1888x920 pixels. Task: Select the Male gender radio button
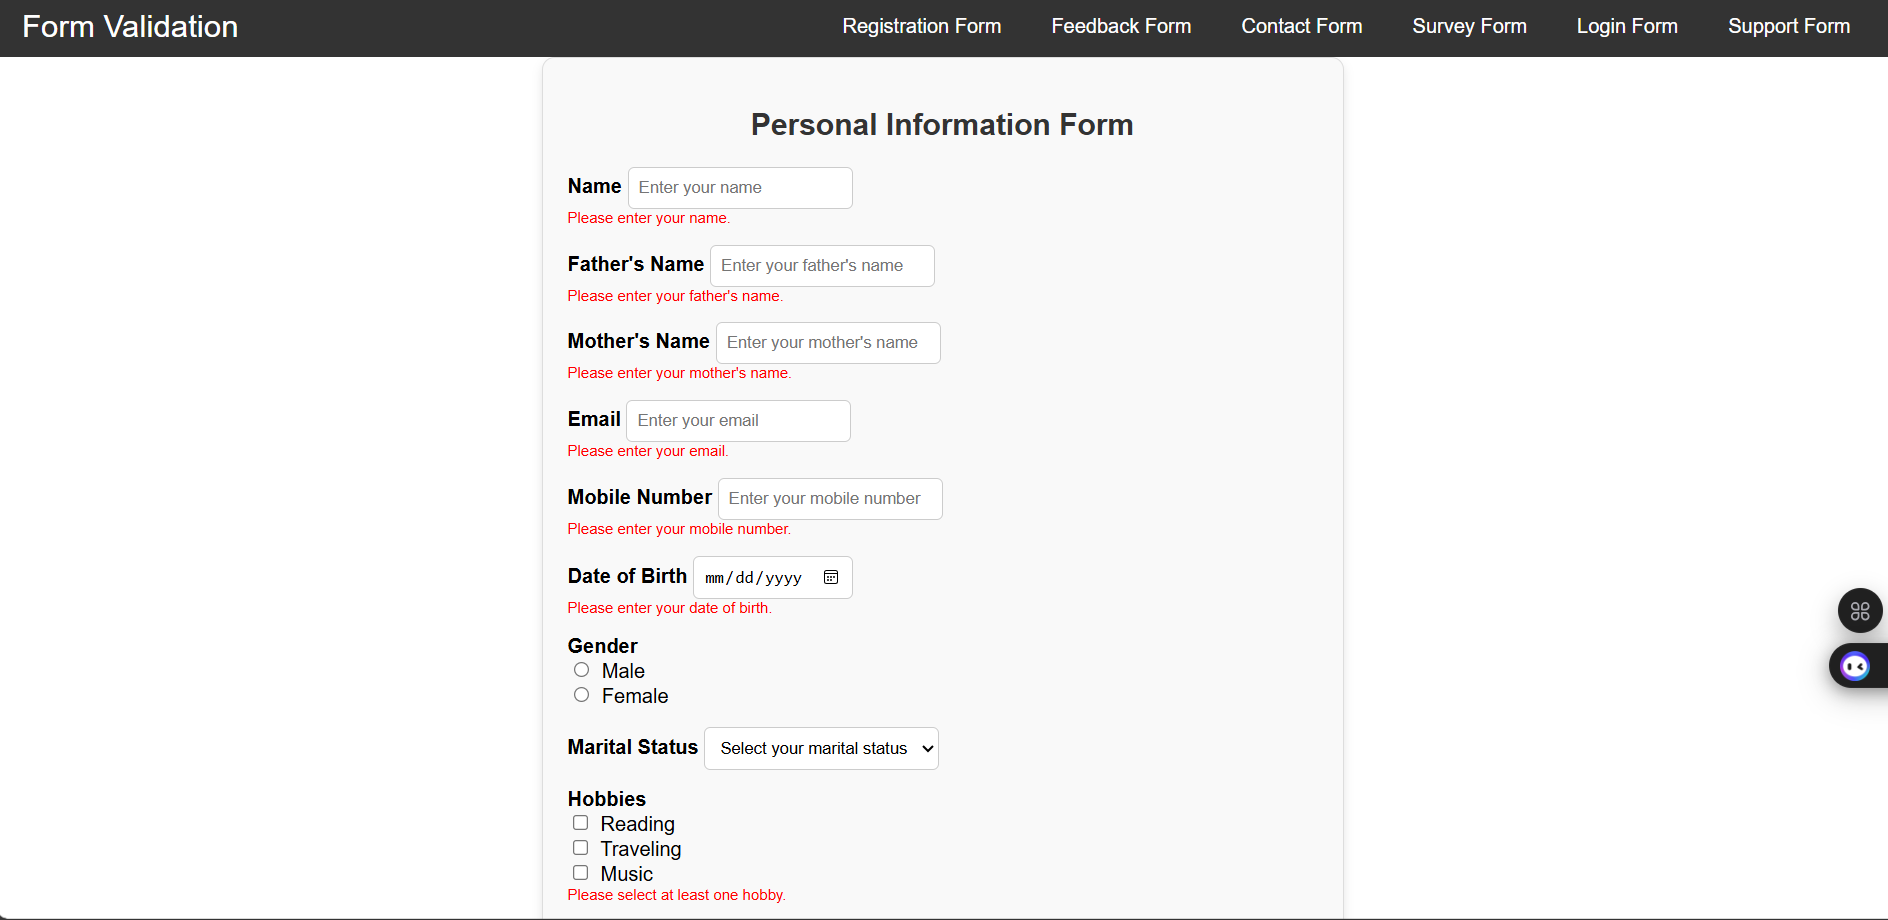pyautogui.click(x=581, y=669)
